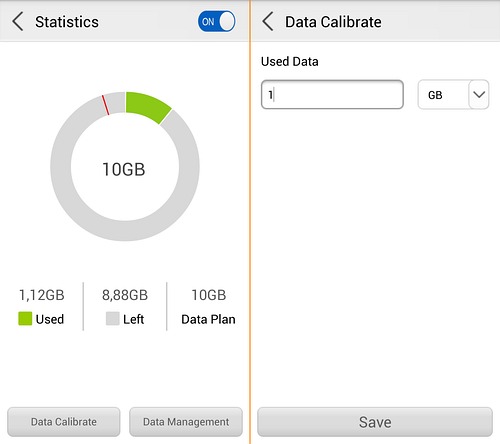Click the gray remaining portion of the ring
This screenshot has width=500, height=444.
(125, 231)
